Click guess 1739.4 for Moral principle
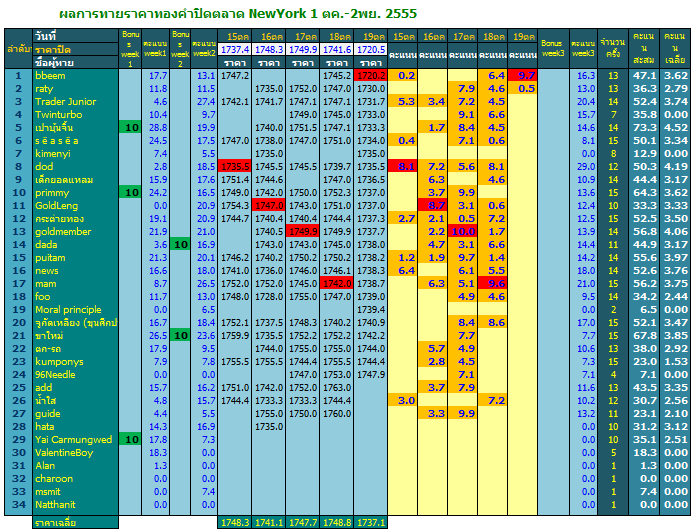This screenshot has height=532, width=696. 371,310
